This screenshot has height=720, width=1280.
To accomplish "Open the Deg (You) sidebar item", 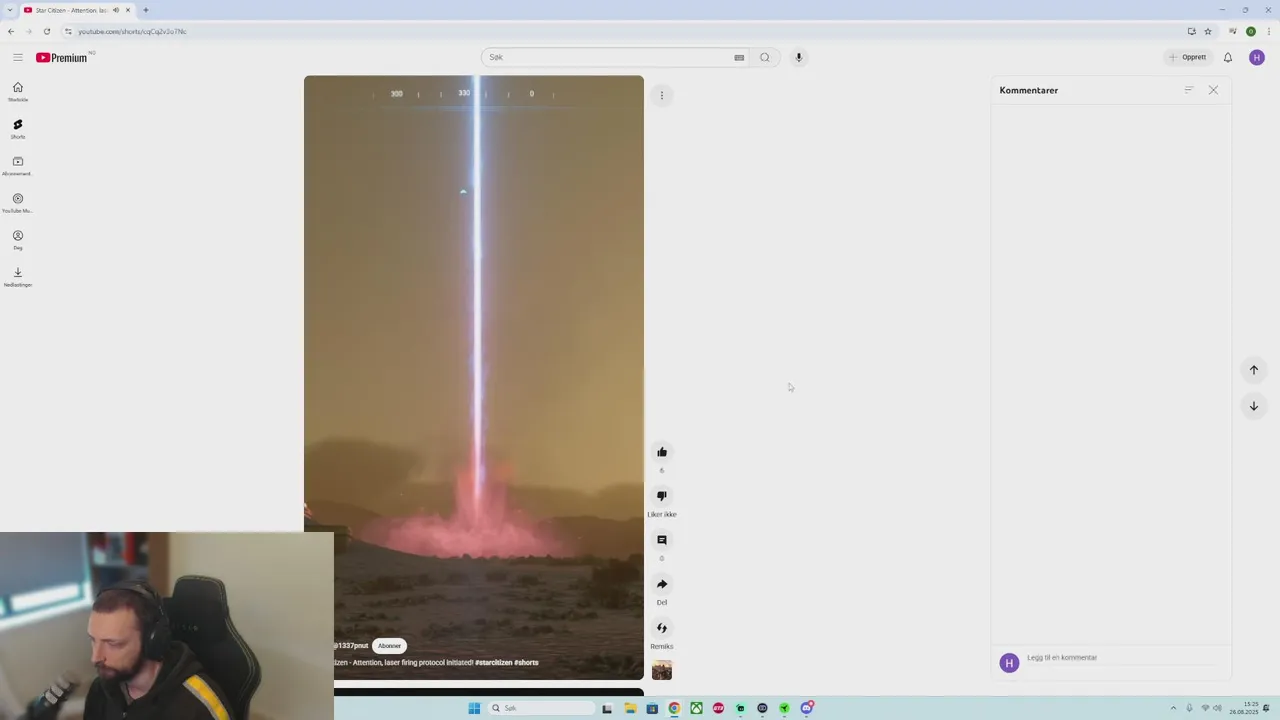I will [17, 240].
